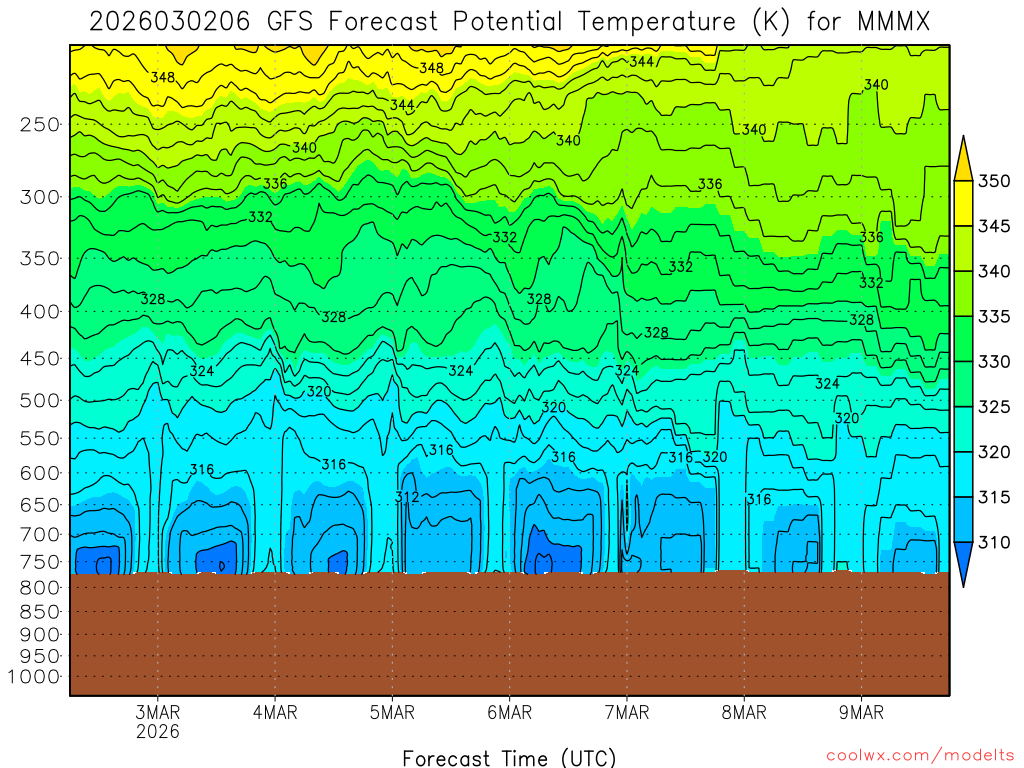Click the "950" pressure level label
Screen dimensions: 1024x768
[40, 656]
